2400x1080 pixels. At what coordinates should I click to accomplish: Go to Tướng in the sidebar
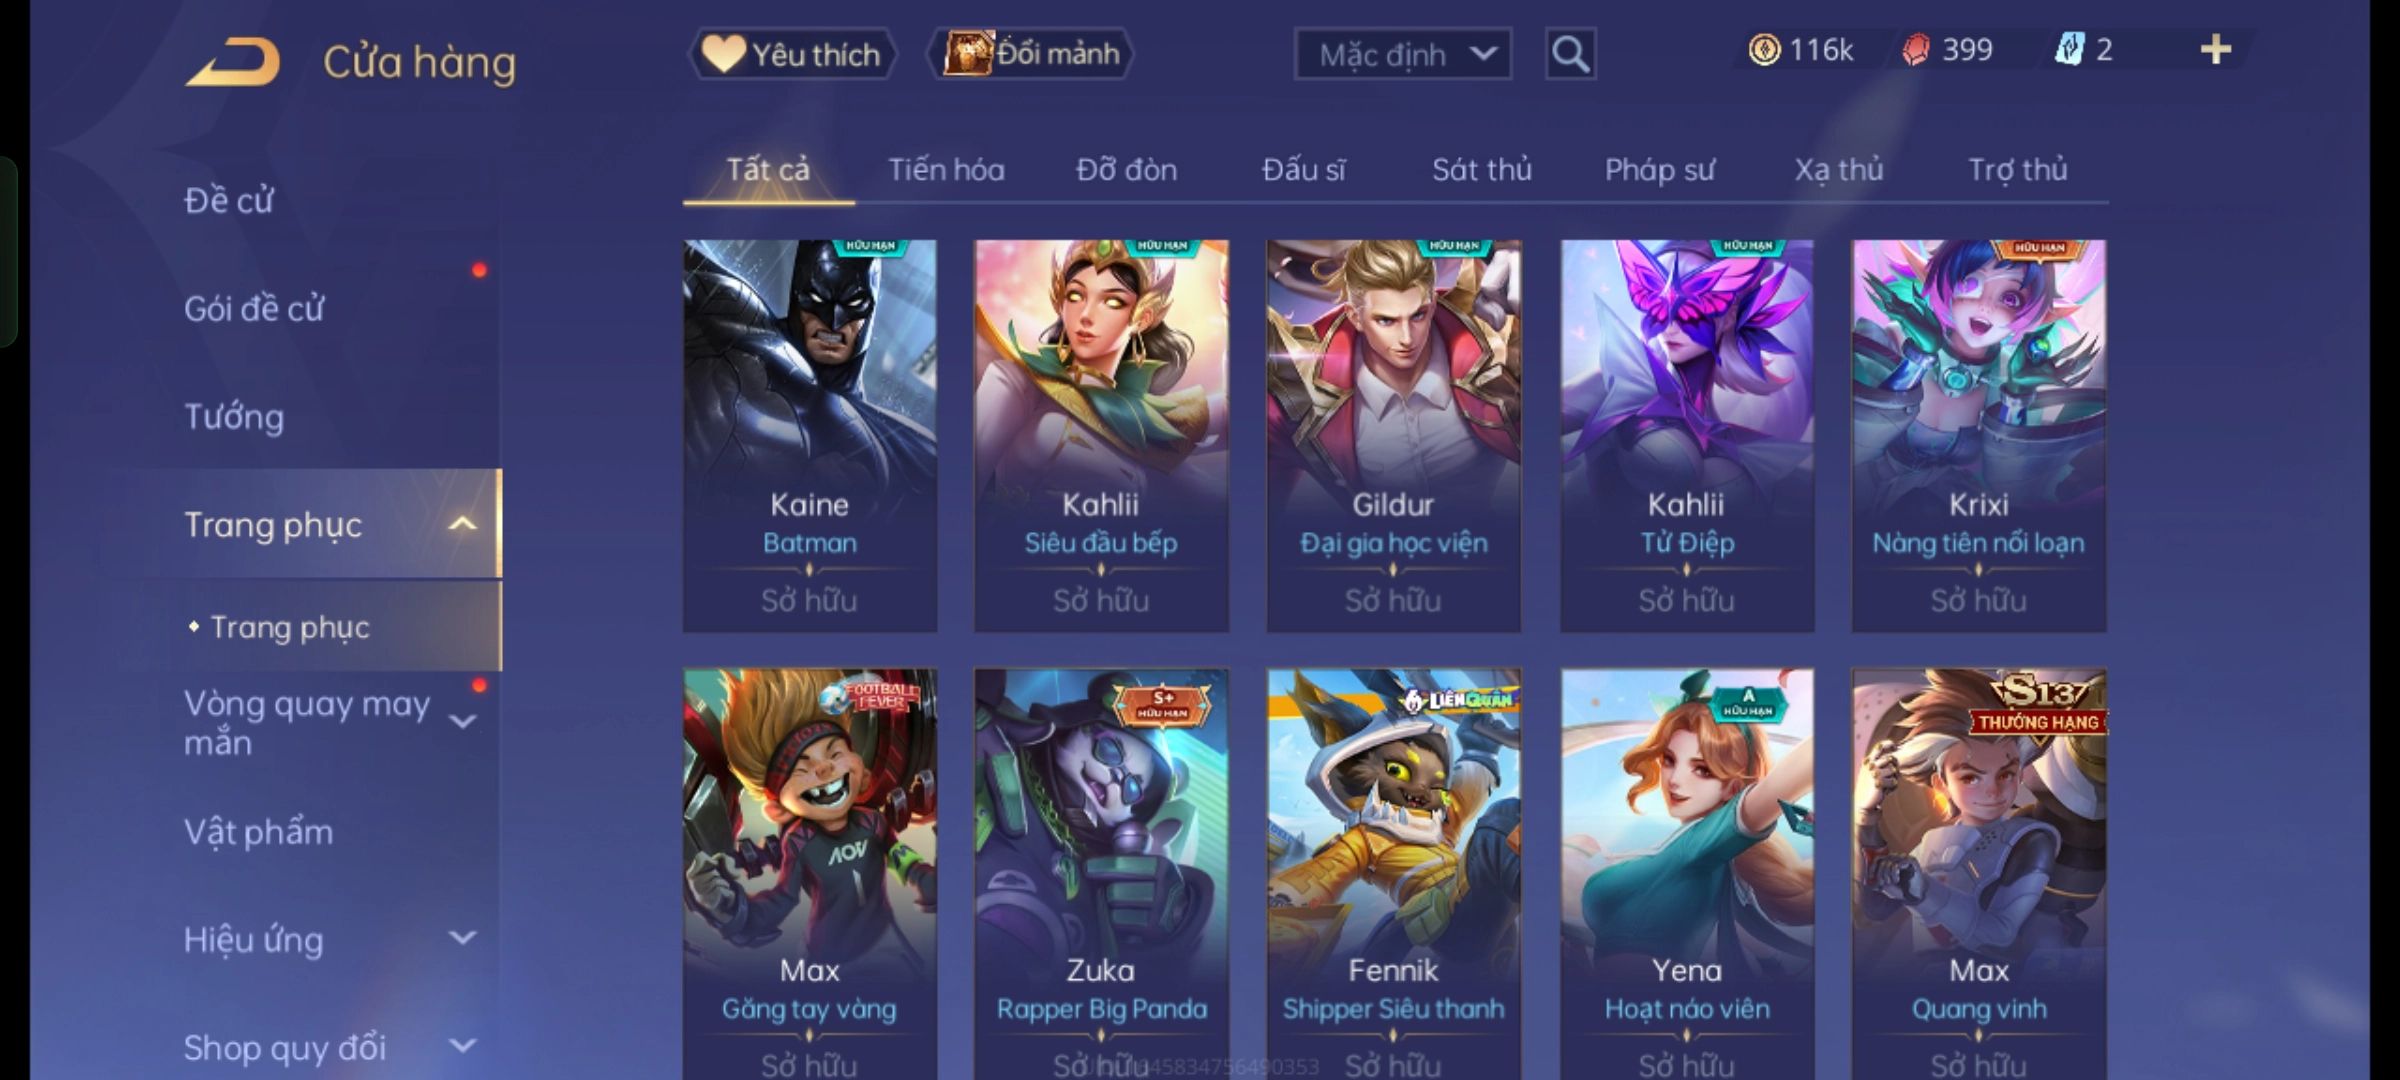(x=234, y=417)
